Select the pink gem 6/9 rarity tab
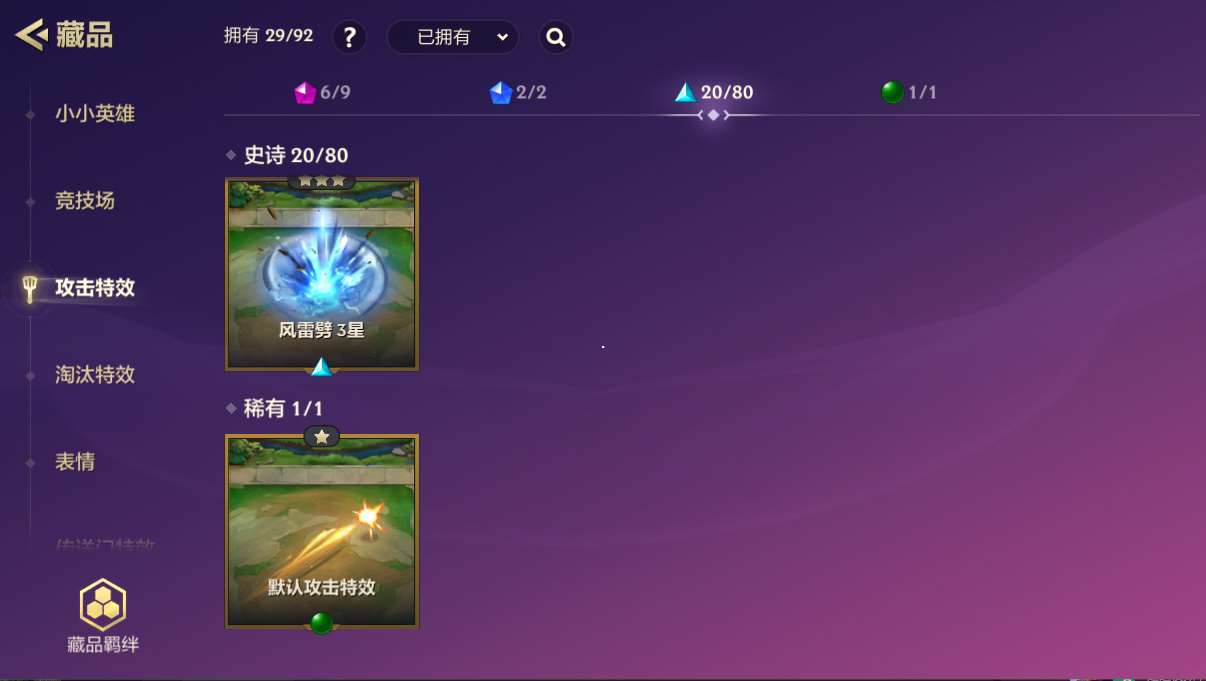Image resolution: width=1206 pixels, height=681 pixels. click(322, 93)
